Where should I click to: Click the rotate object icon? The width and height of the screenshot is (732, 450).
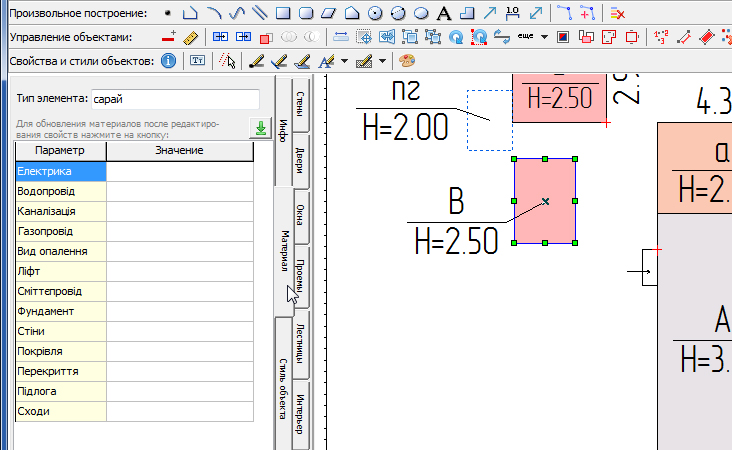coord(456,37)
